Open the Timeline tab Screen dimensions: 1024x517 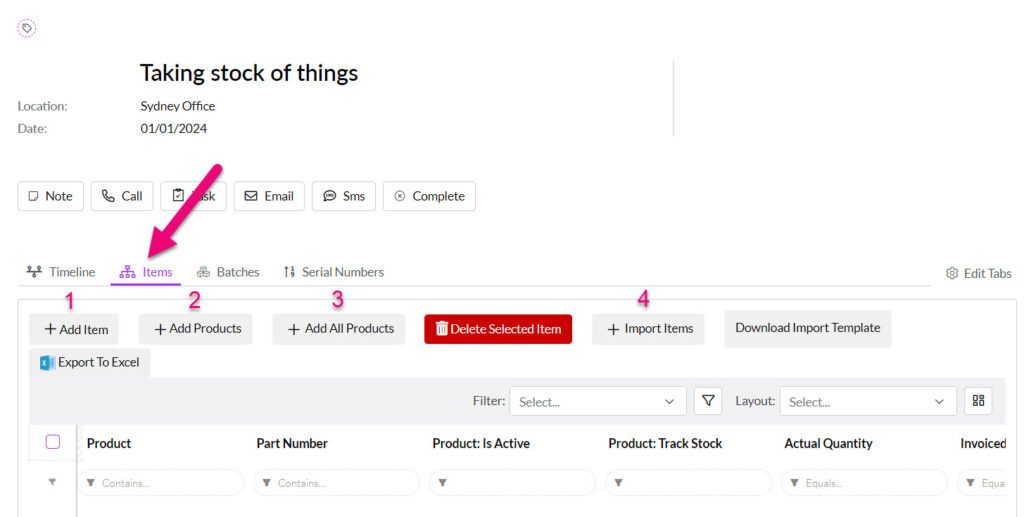61,272
